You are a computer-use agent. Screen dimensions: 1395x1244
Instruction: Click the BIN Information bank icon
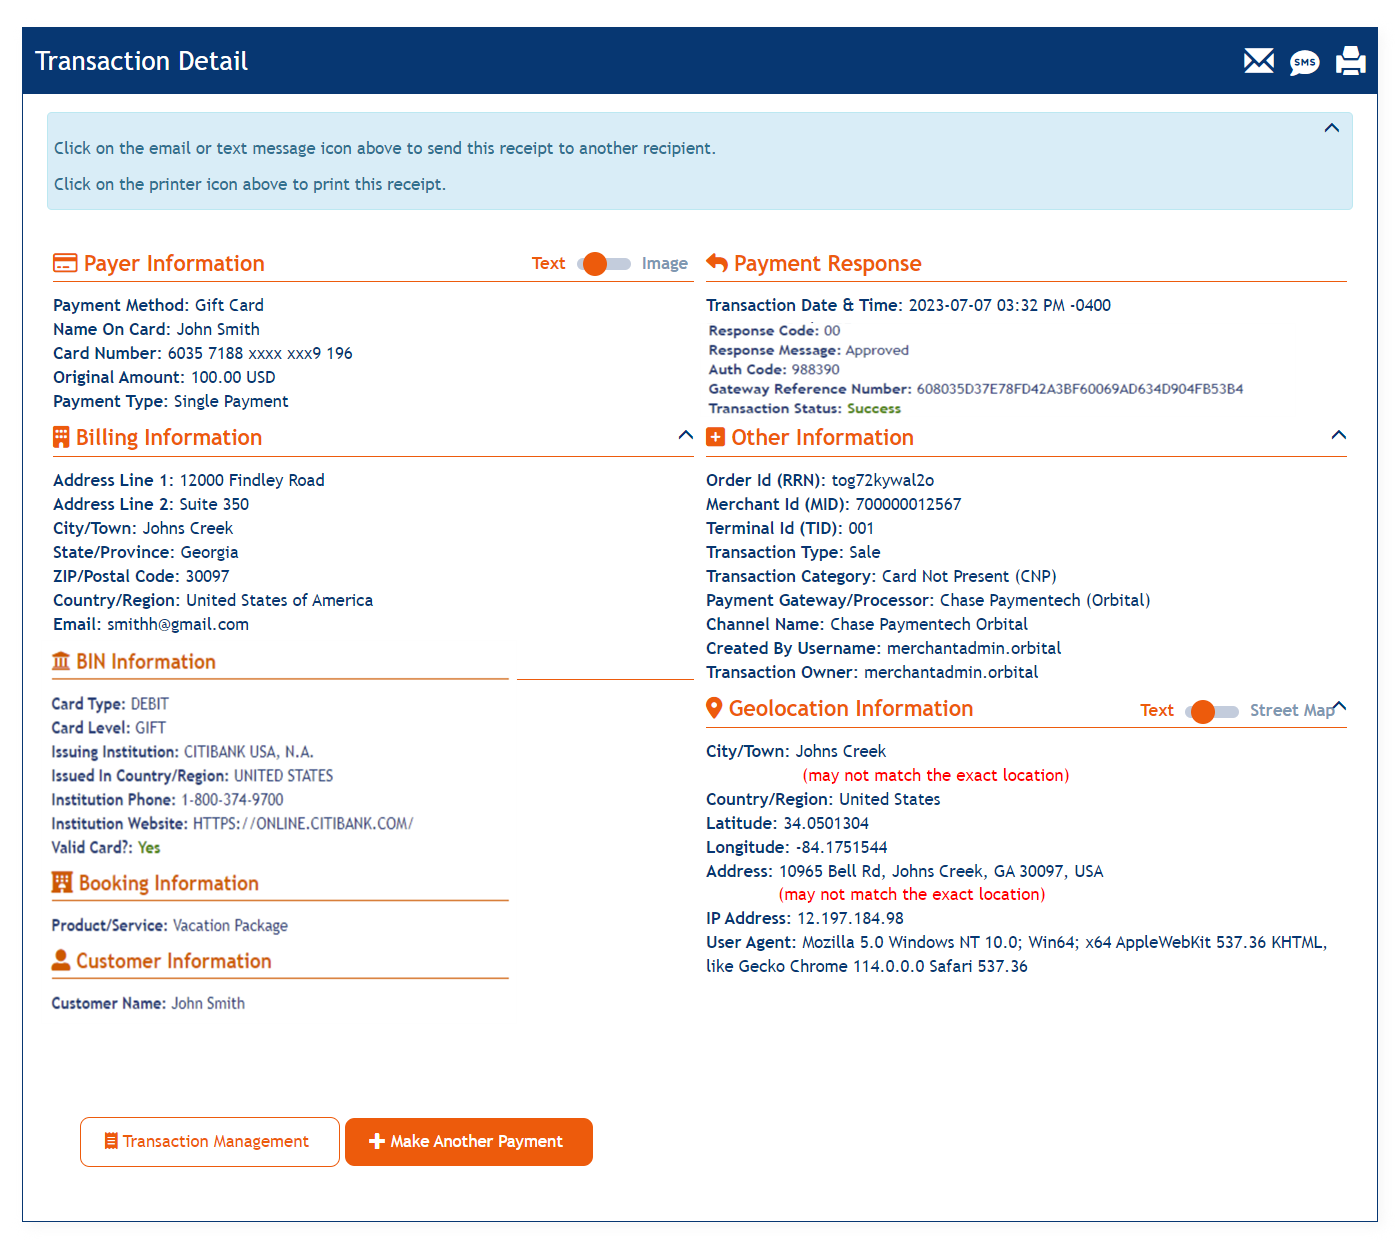tap(61, 662)
